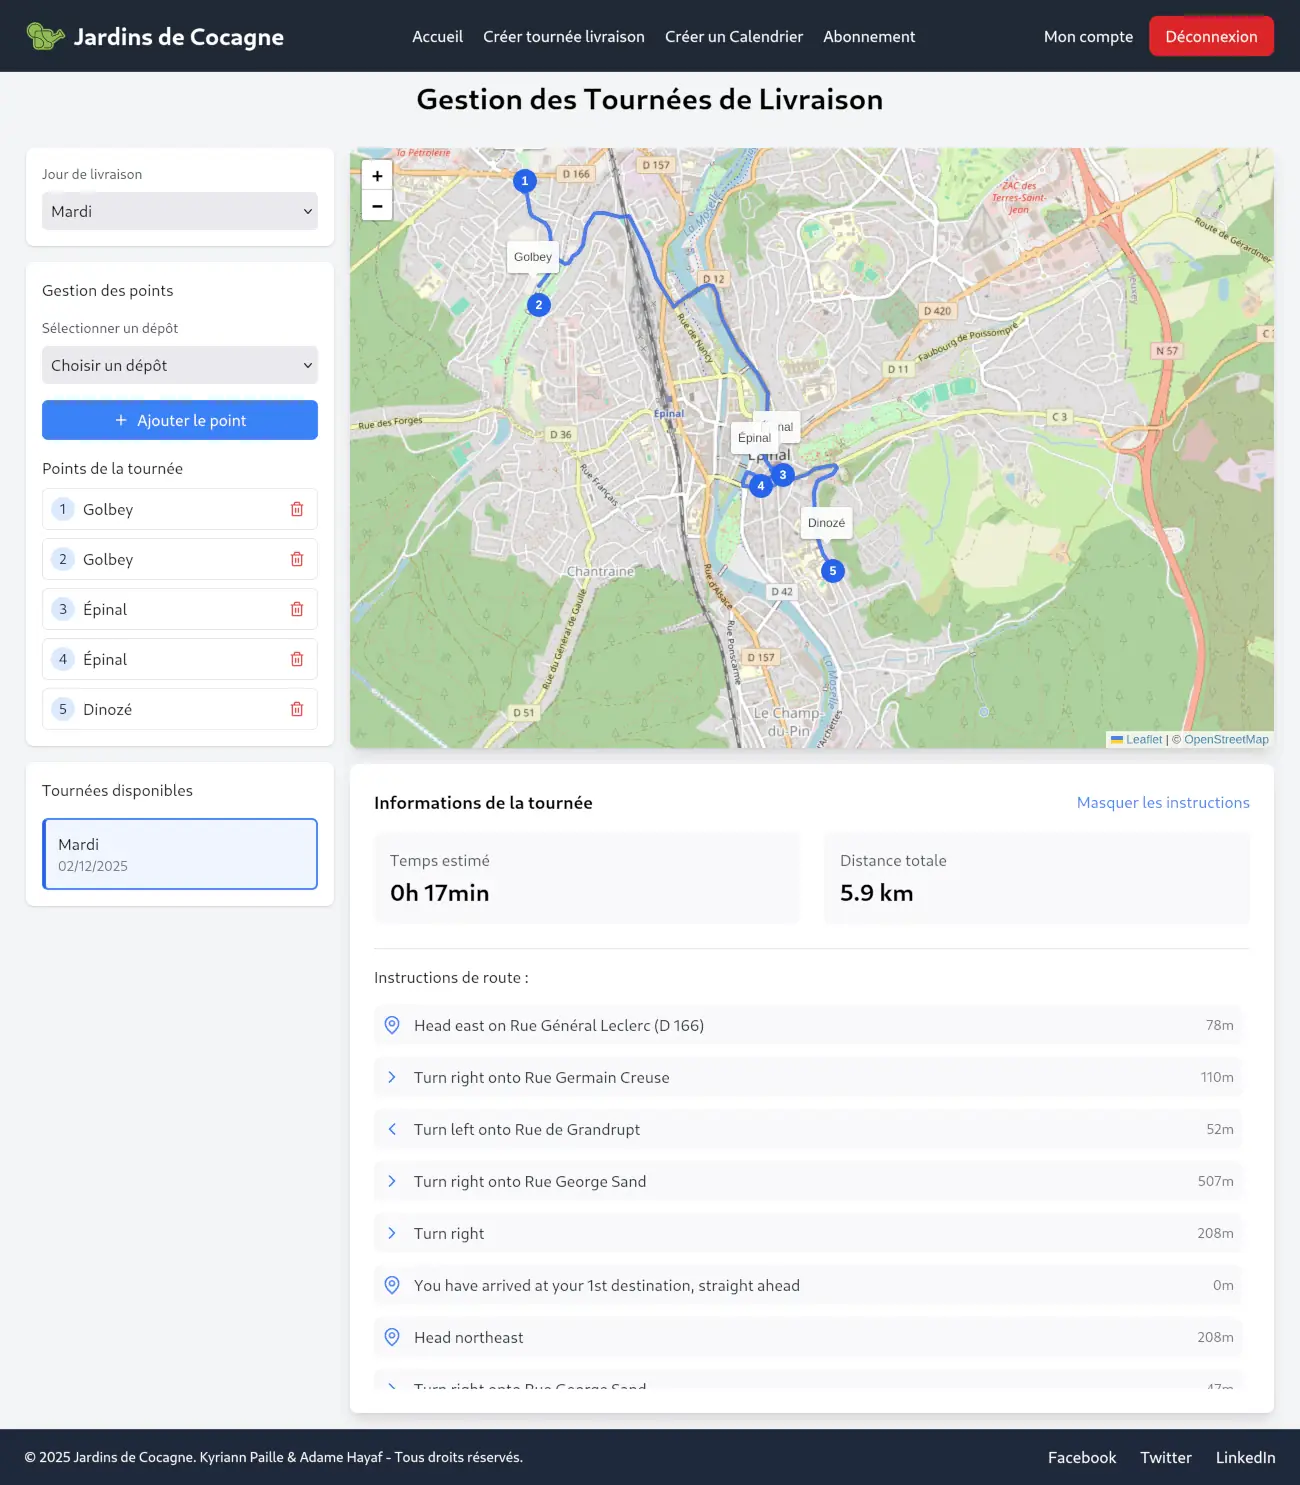
Task: Open Créer un Calendrier in navigation
Action: tap(734, 37)
